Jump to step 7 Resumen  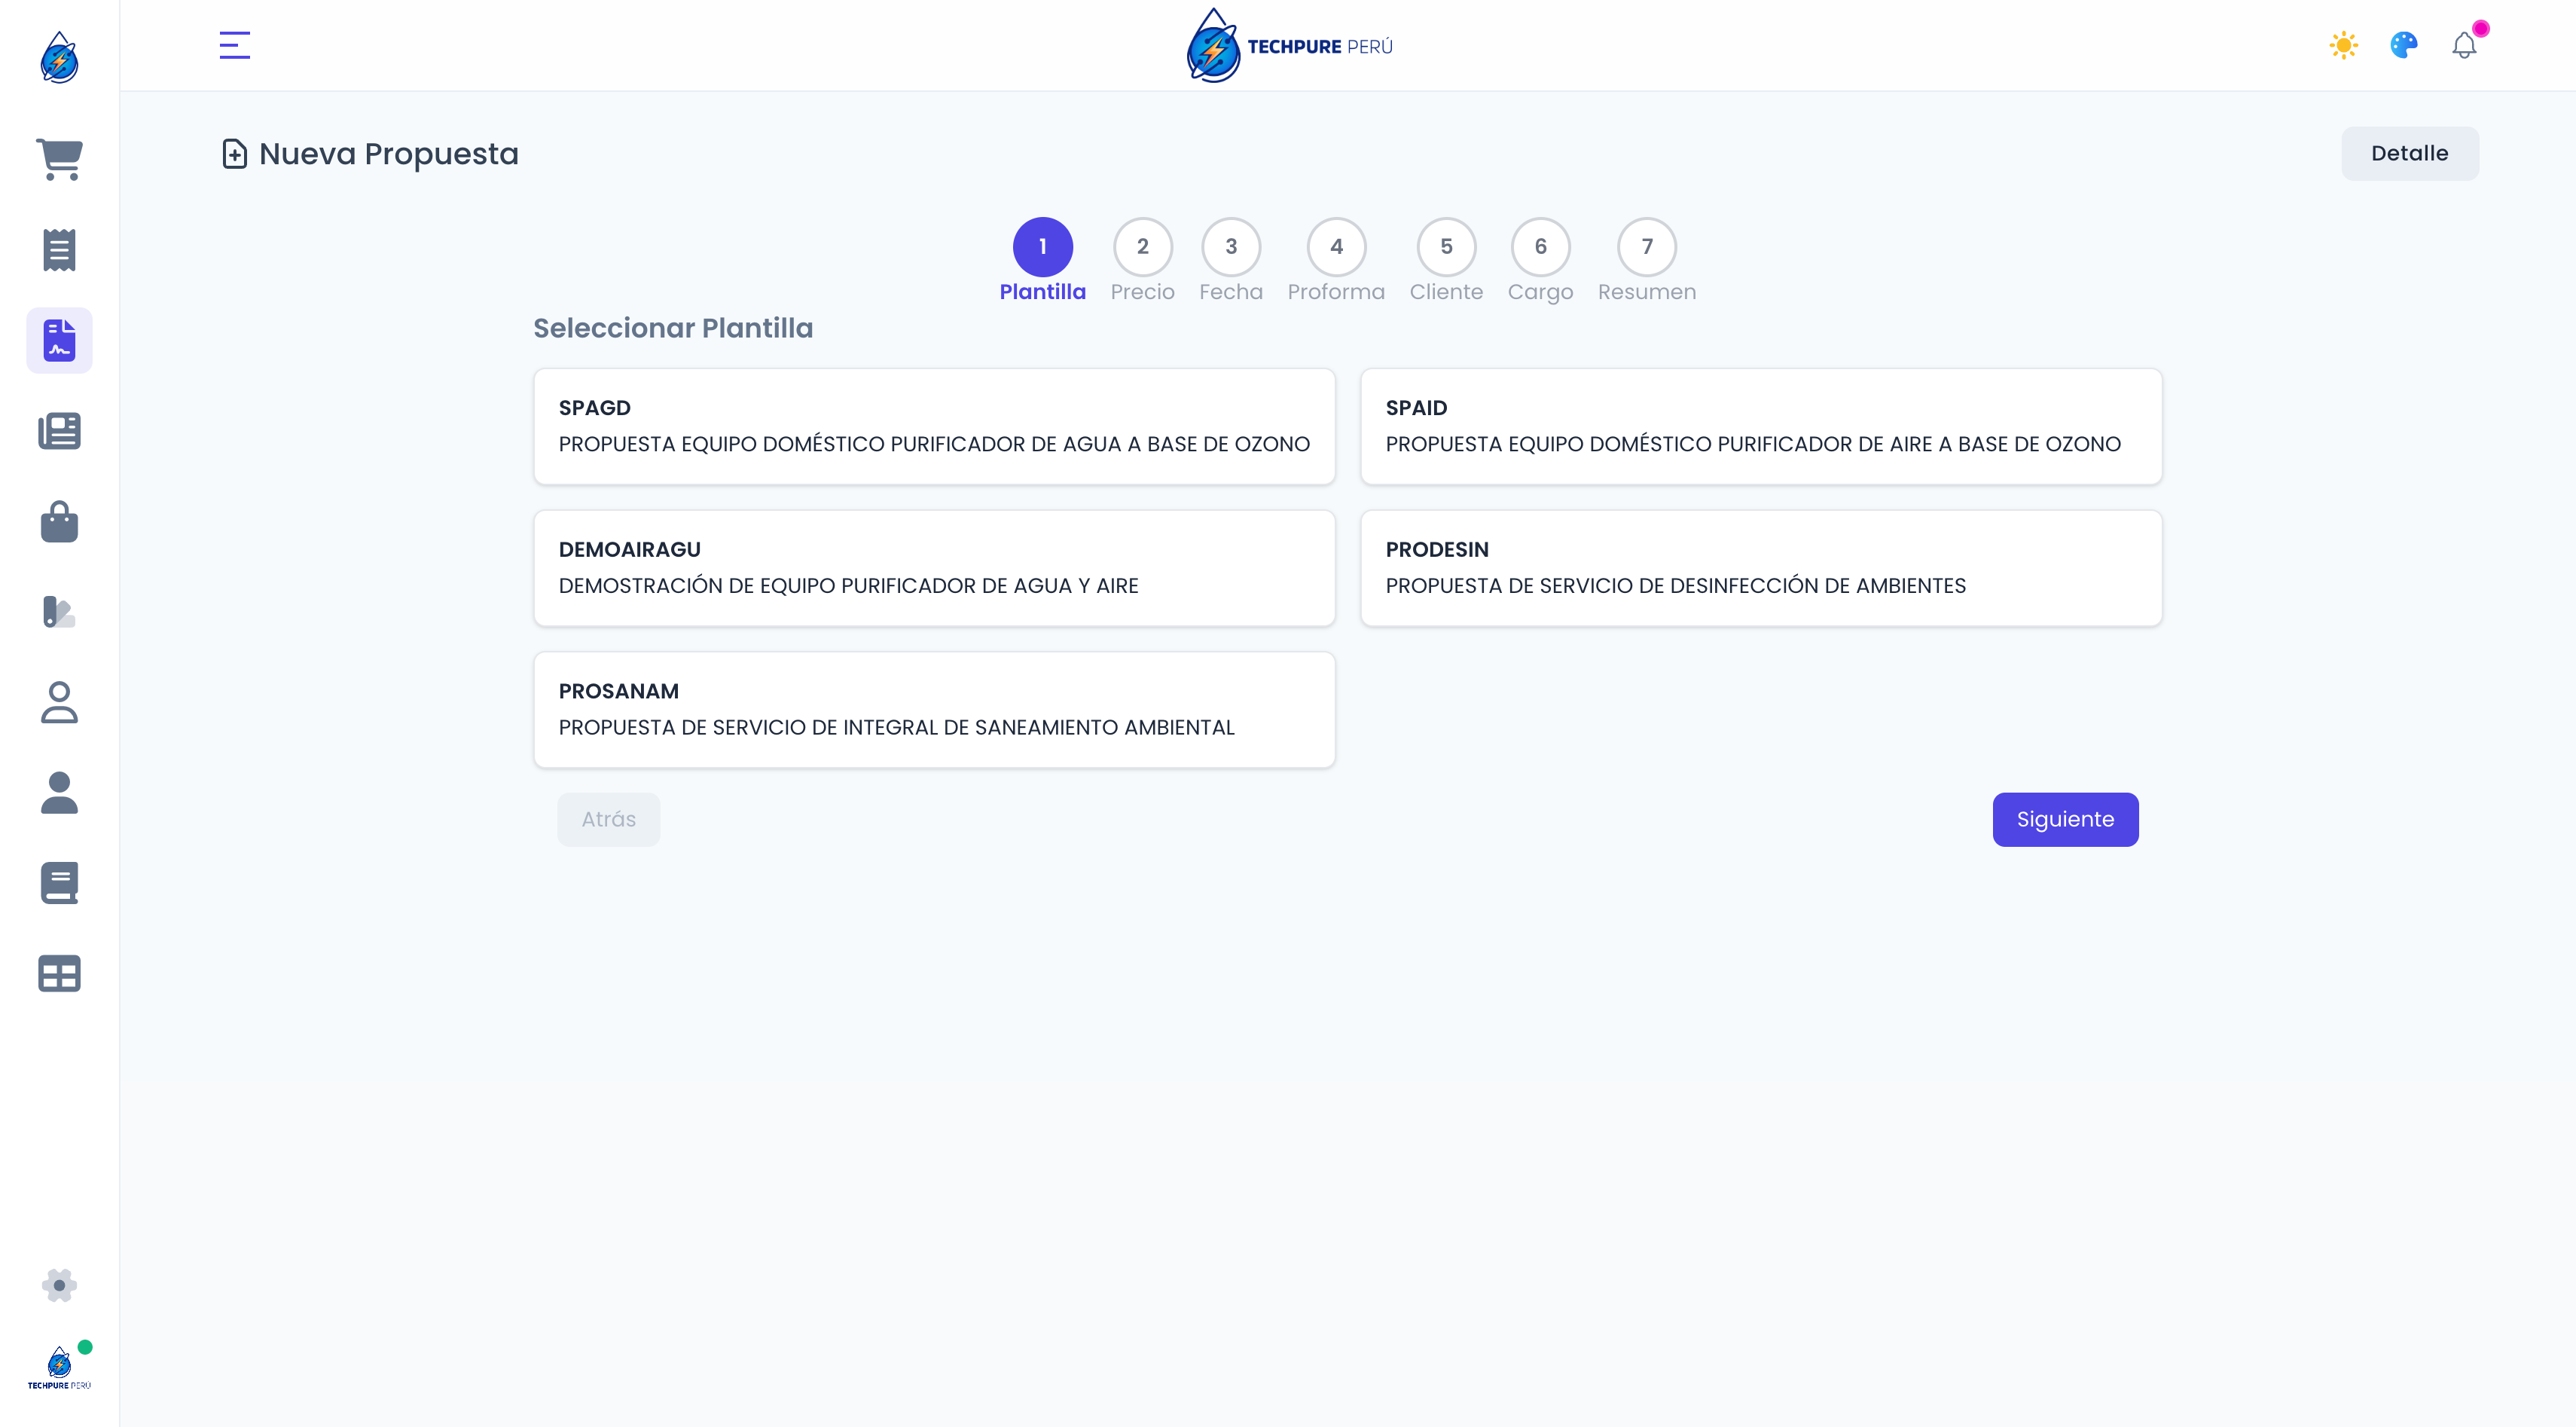pyautogui.click(x=1646, y=247)
